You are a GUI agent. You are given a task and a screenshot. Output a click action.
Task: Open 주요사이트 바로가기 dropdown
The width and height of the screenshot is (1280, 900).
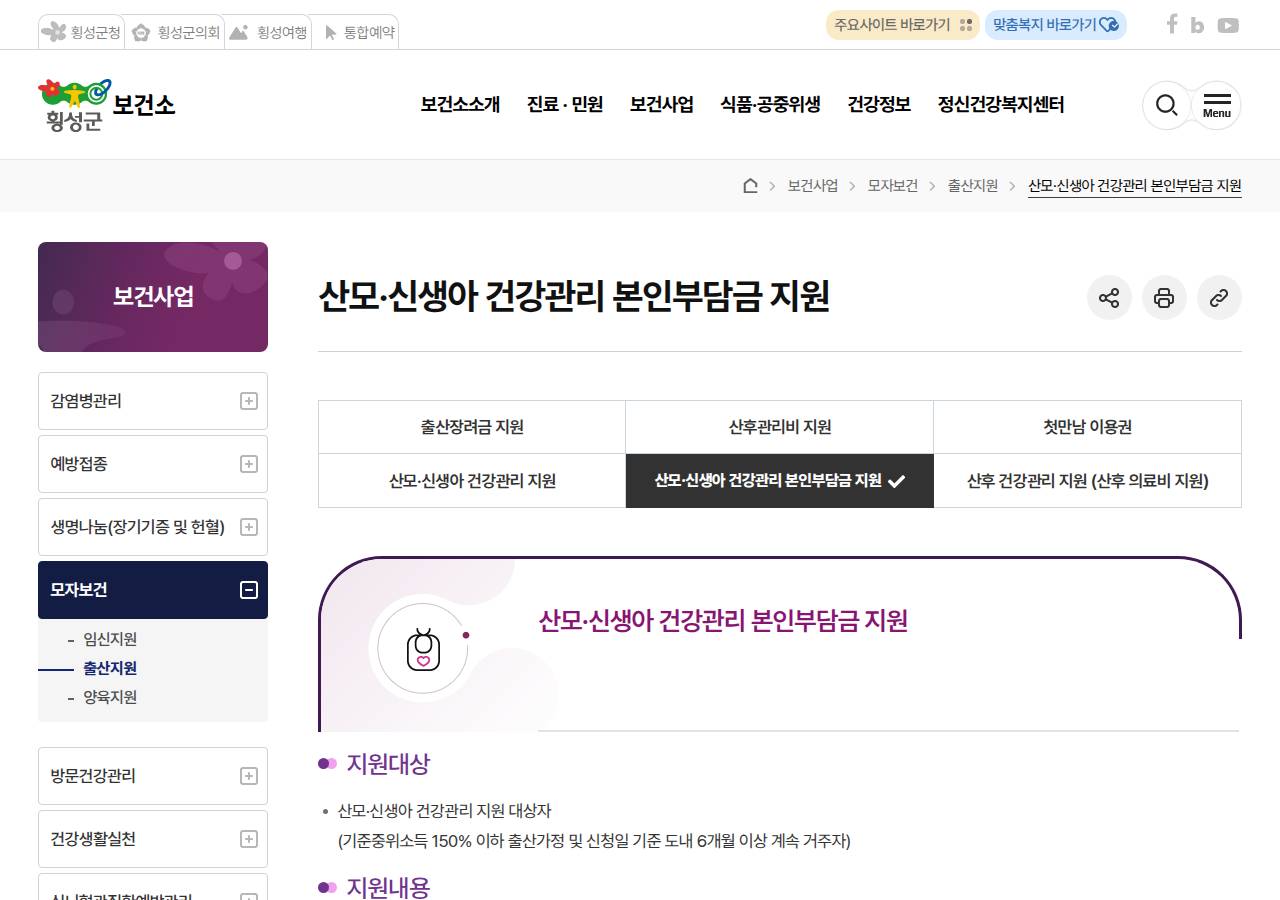(903, 25)
